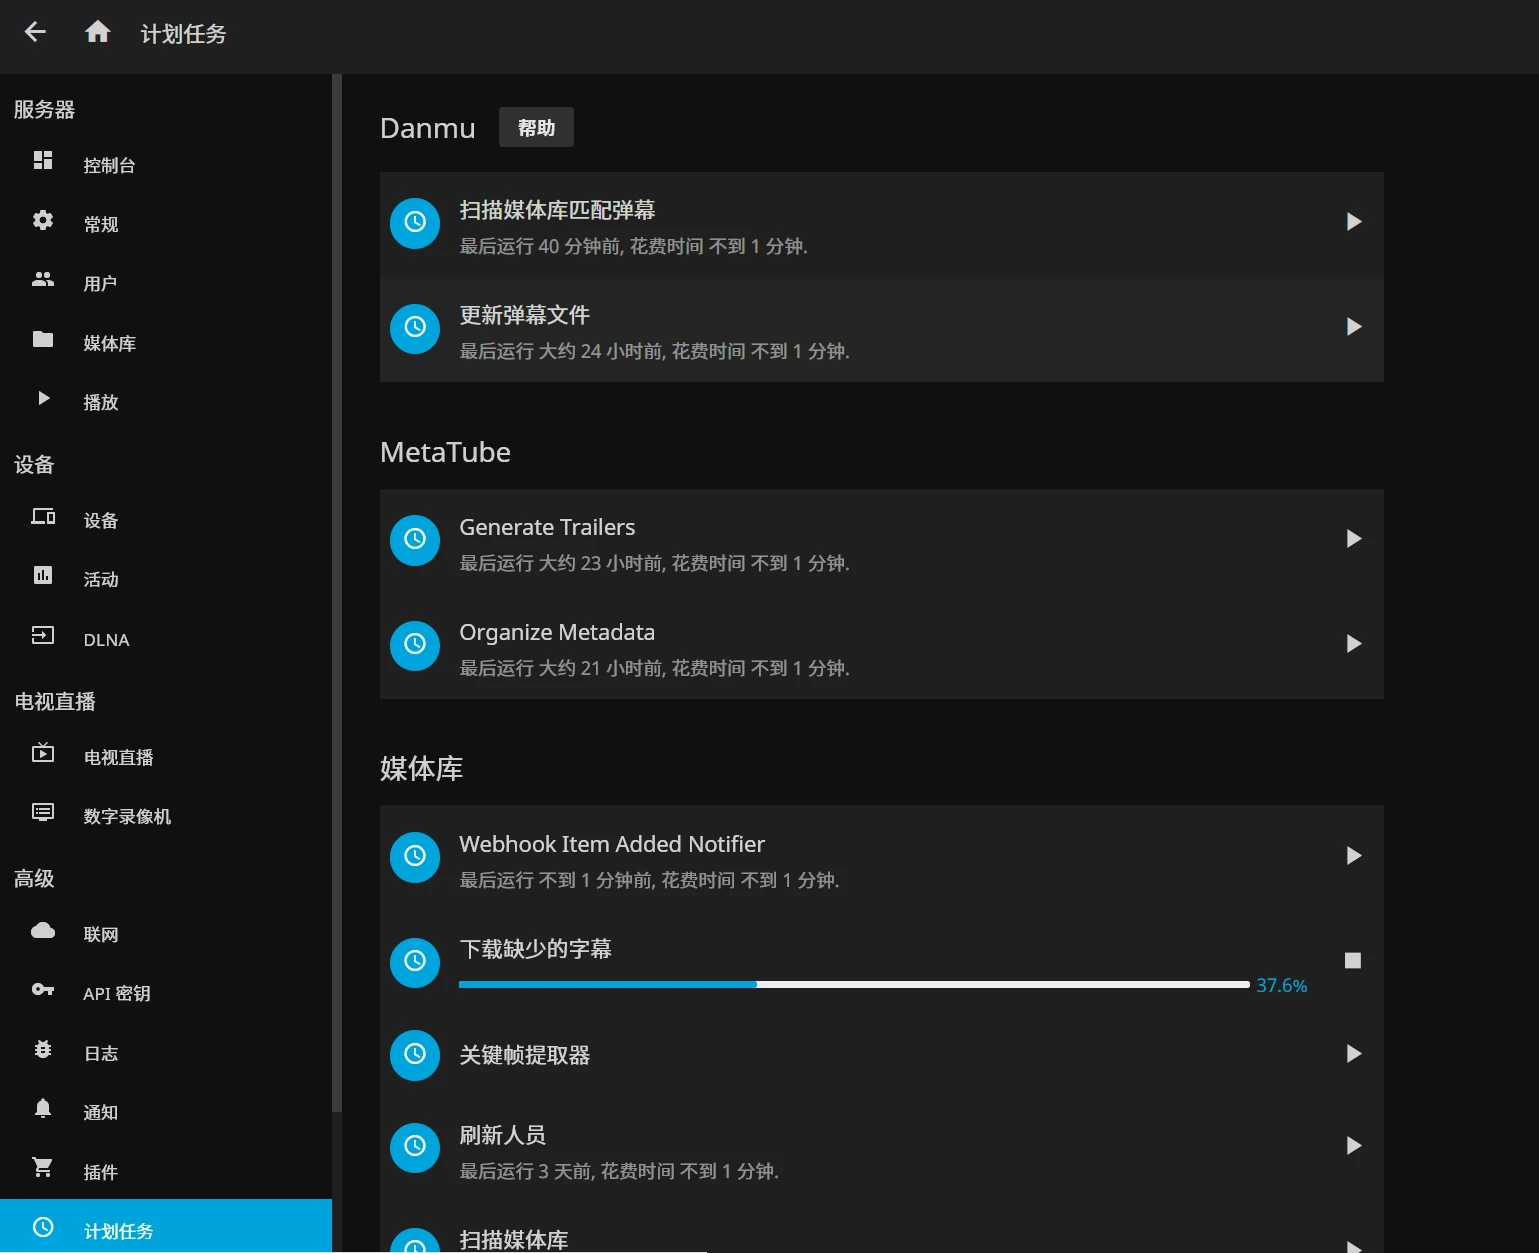Open the 控制台 dashboard icon

pyautogui.click(x=43, y=161)
